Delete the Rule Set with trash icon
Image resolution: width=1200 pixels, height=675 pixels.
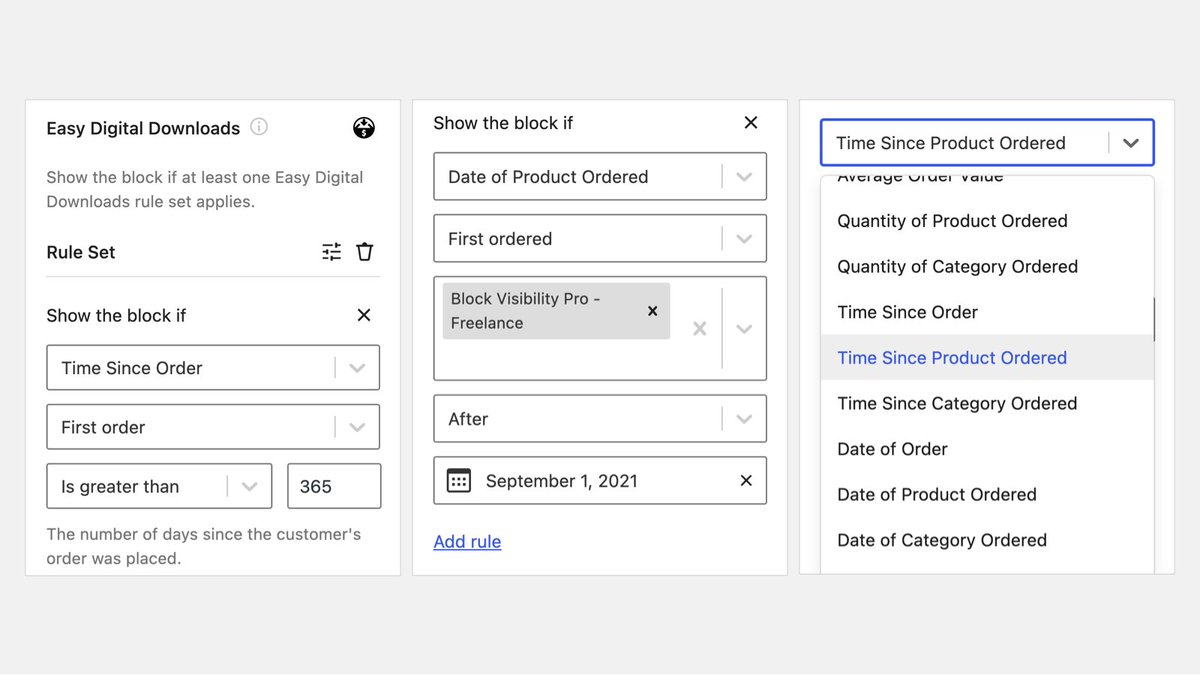(365, 252)
